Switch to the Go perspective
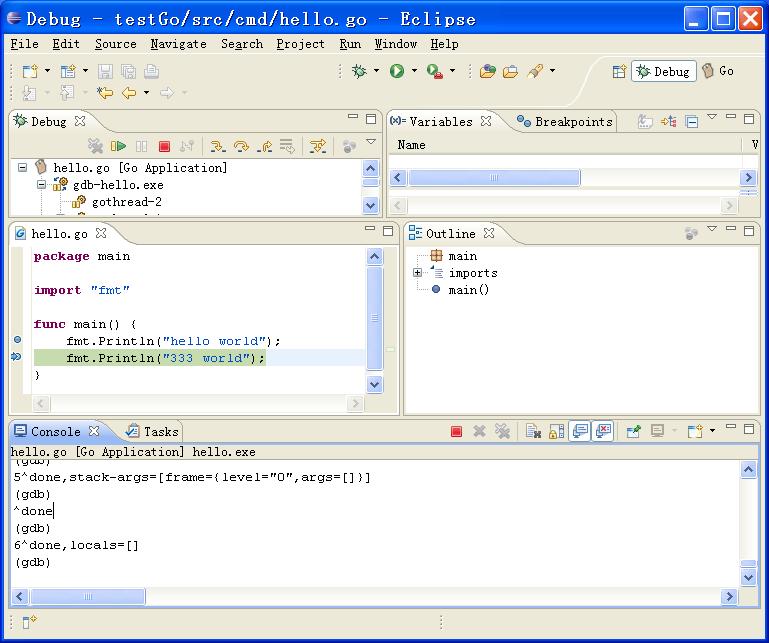This screenshot has height=643, width=769. coord(718,71)
